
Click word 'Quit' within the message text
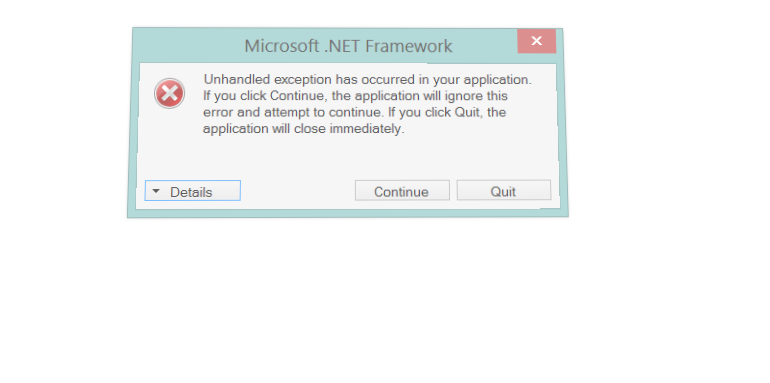(x=466, y=112)
